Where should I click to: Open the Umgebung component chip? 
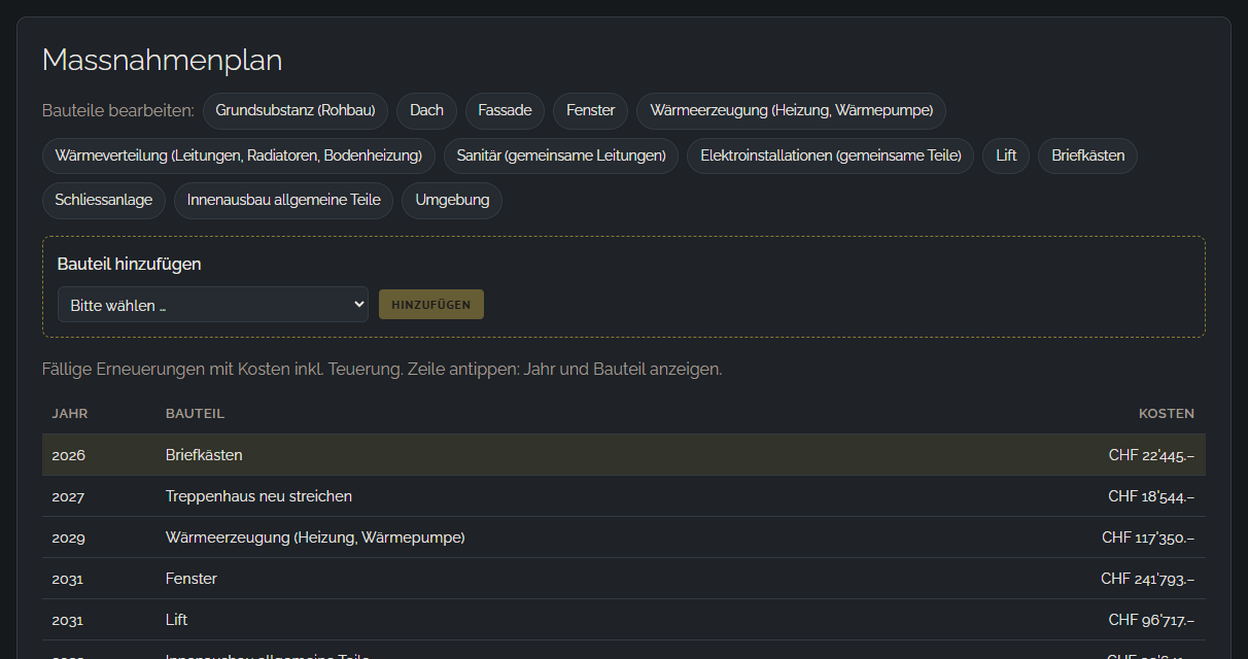click(452, 200)
